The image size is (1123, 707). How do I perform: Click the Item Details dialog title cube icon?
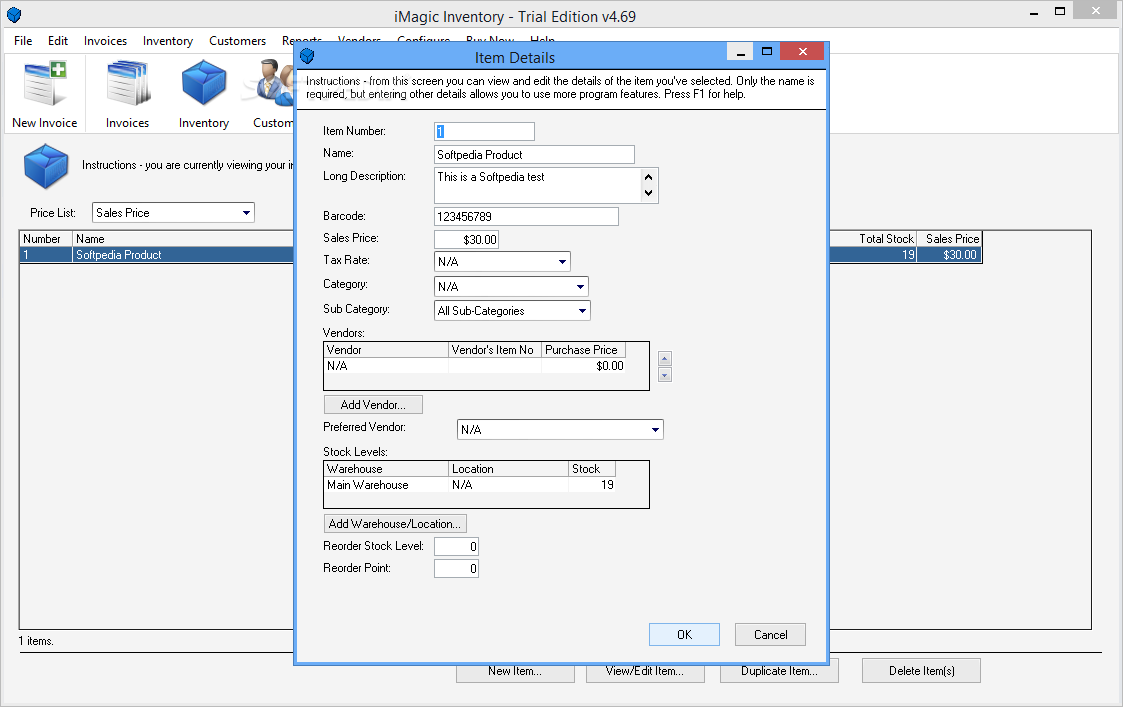307,56
